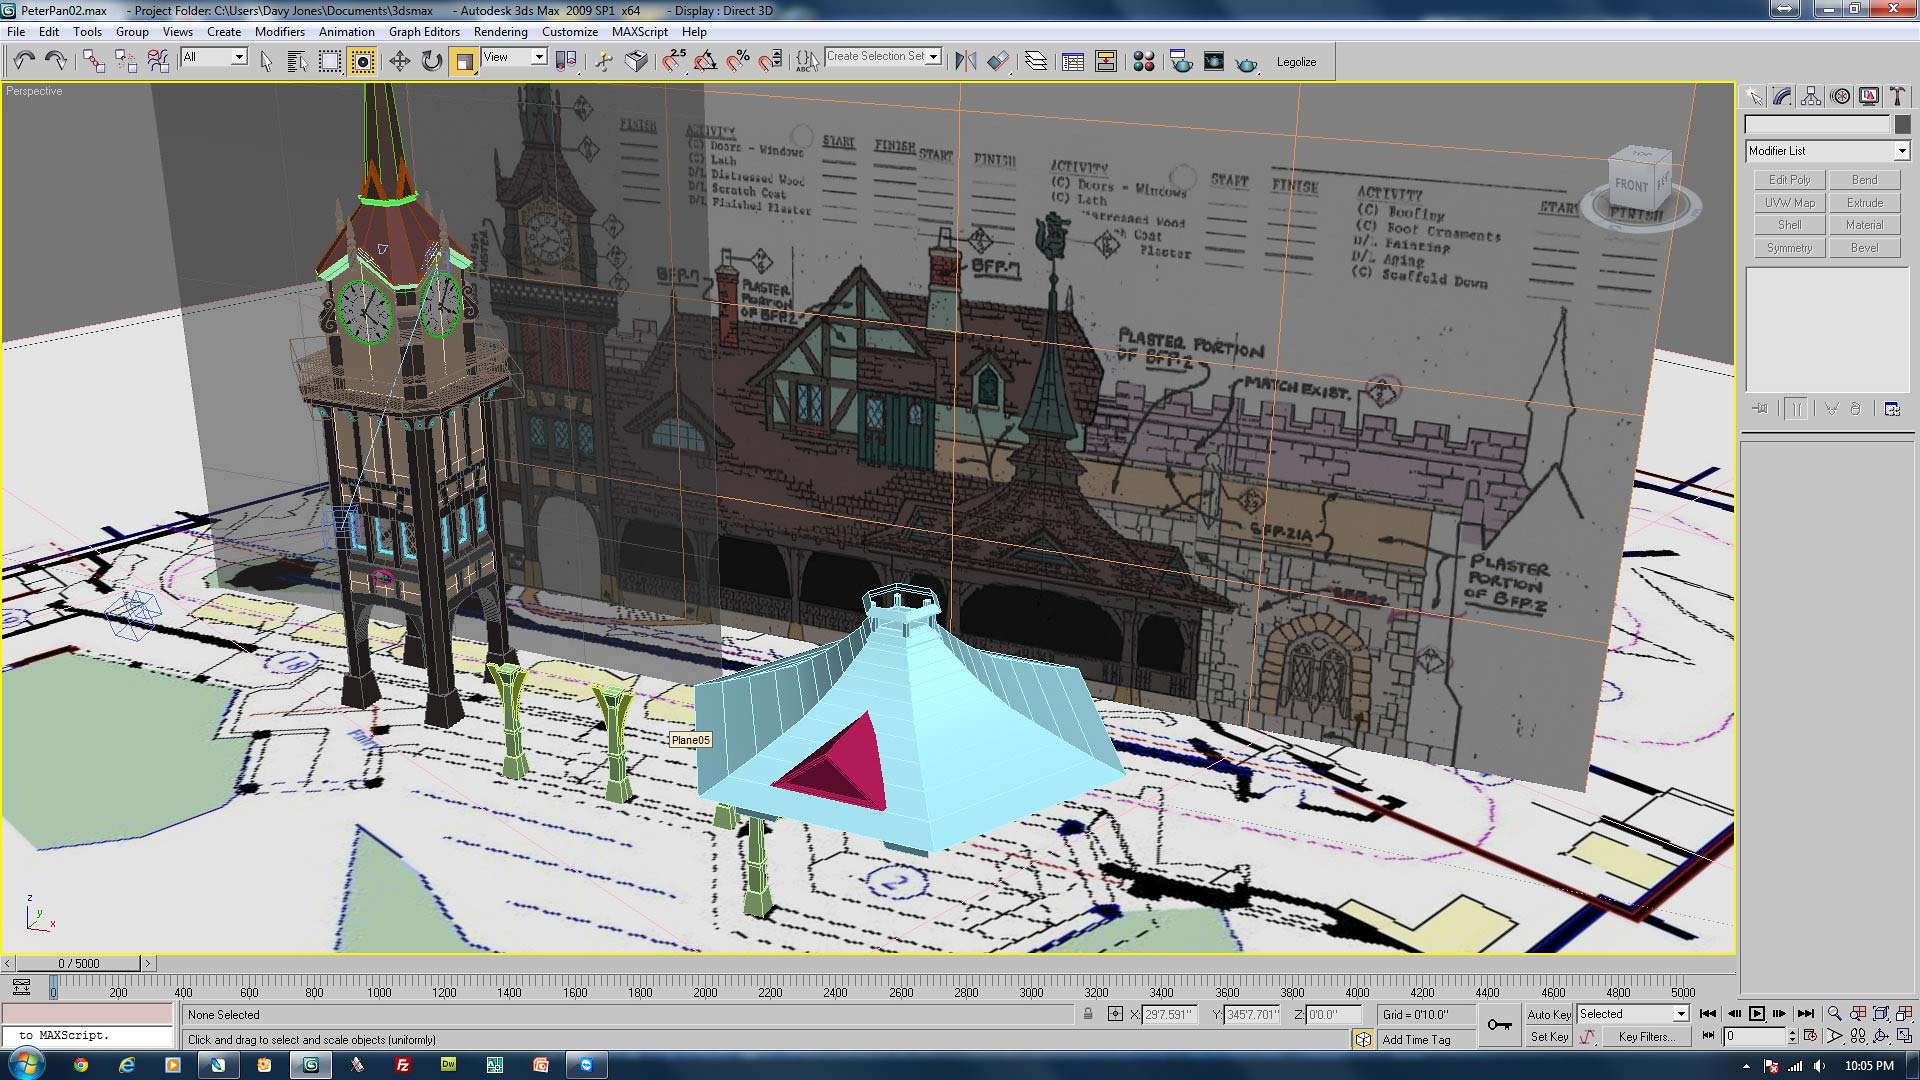Image resolution: width=1920 pixels, height=1080 pixels.
Task: Toggle Window/Crossing selection mode
Action: 362,62
